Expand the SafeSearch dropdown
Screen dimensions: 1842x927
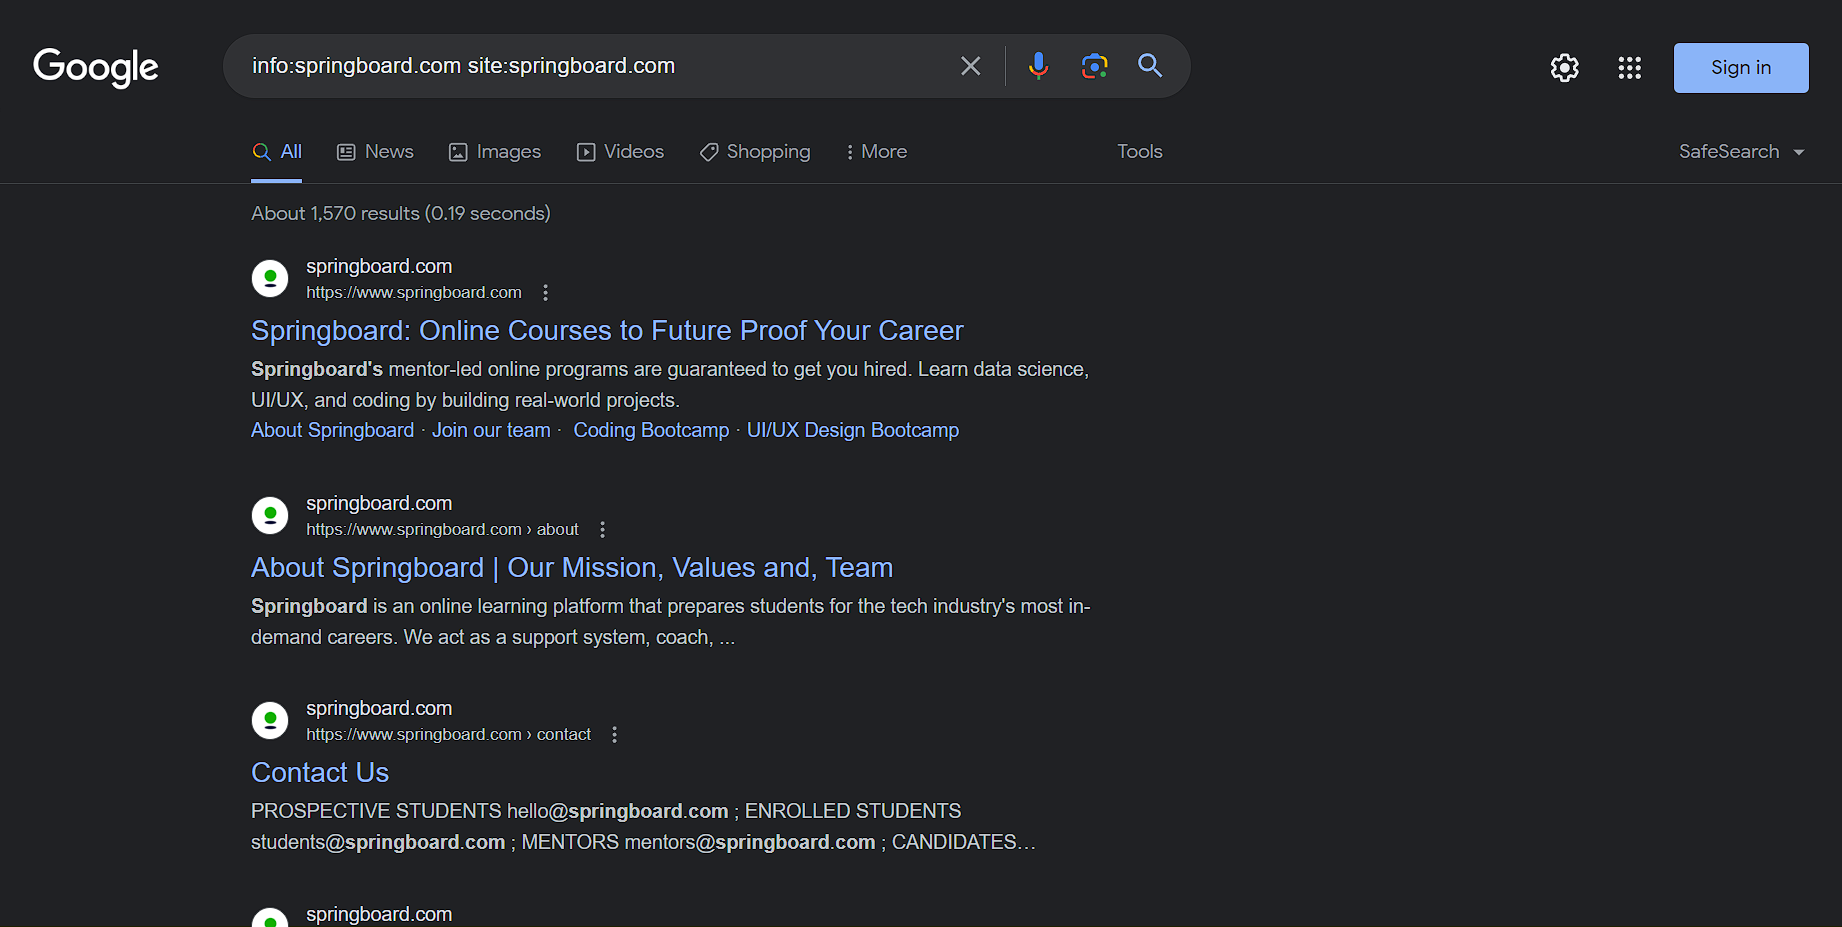pos(1741,152)
